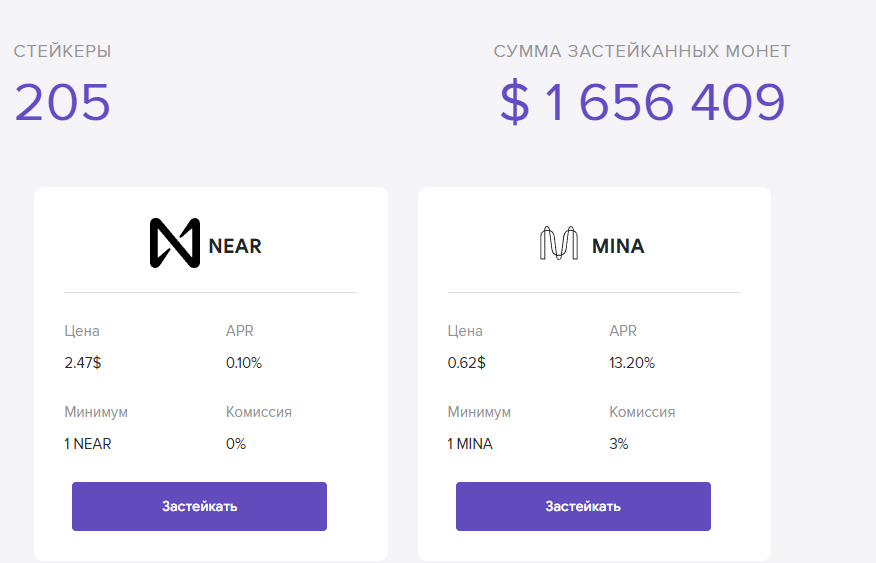Image resolution: width=876 pixels, height=563 pixels.
Task: Click the MINA logo icon
Action: pos(559,244)
